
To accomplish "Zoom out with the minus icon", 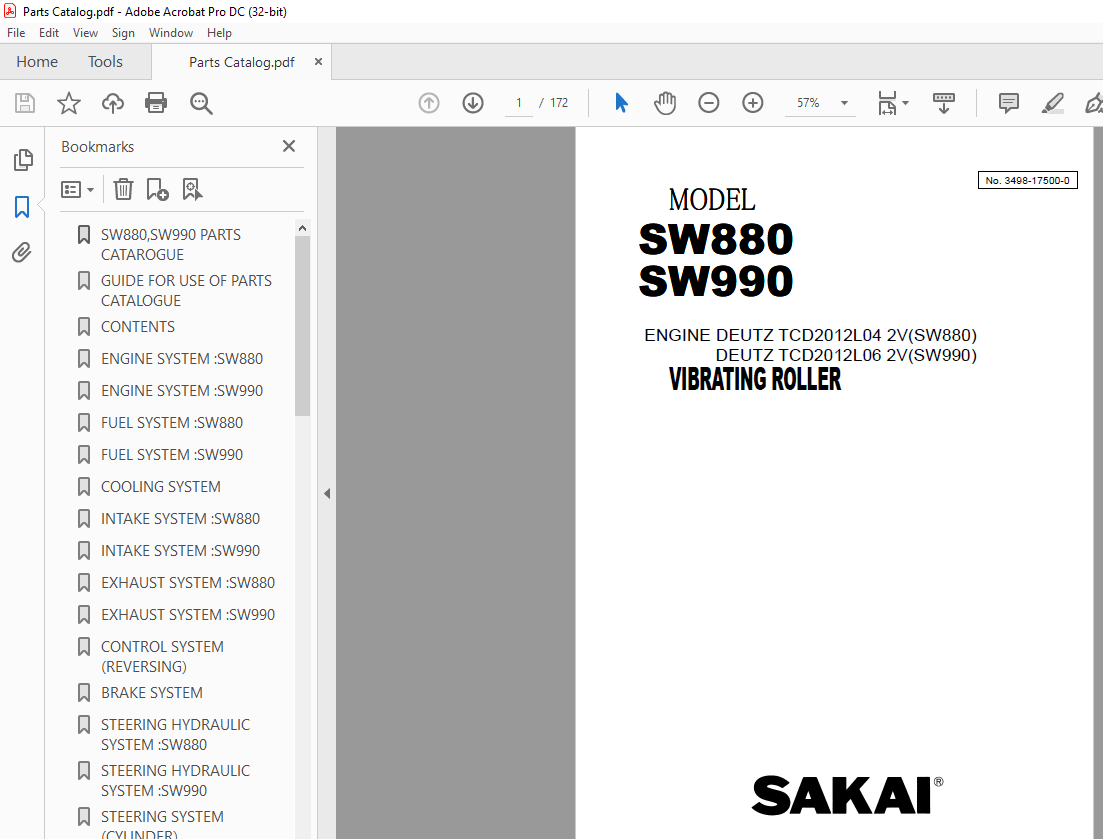I will click(x=708, y=103).
